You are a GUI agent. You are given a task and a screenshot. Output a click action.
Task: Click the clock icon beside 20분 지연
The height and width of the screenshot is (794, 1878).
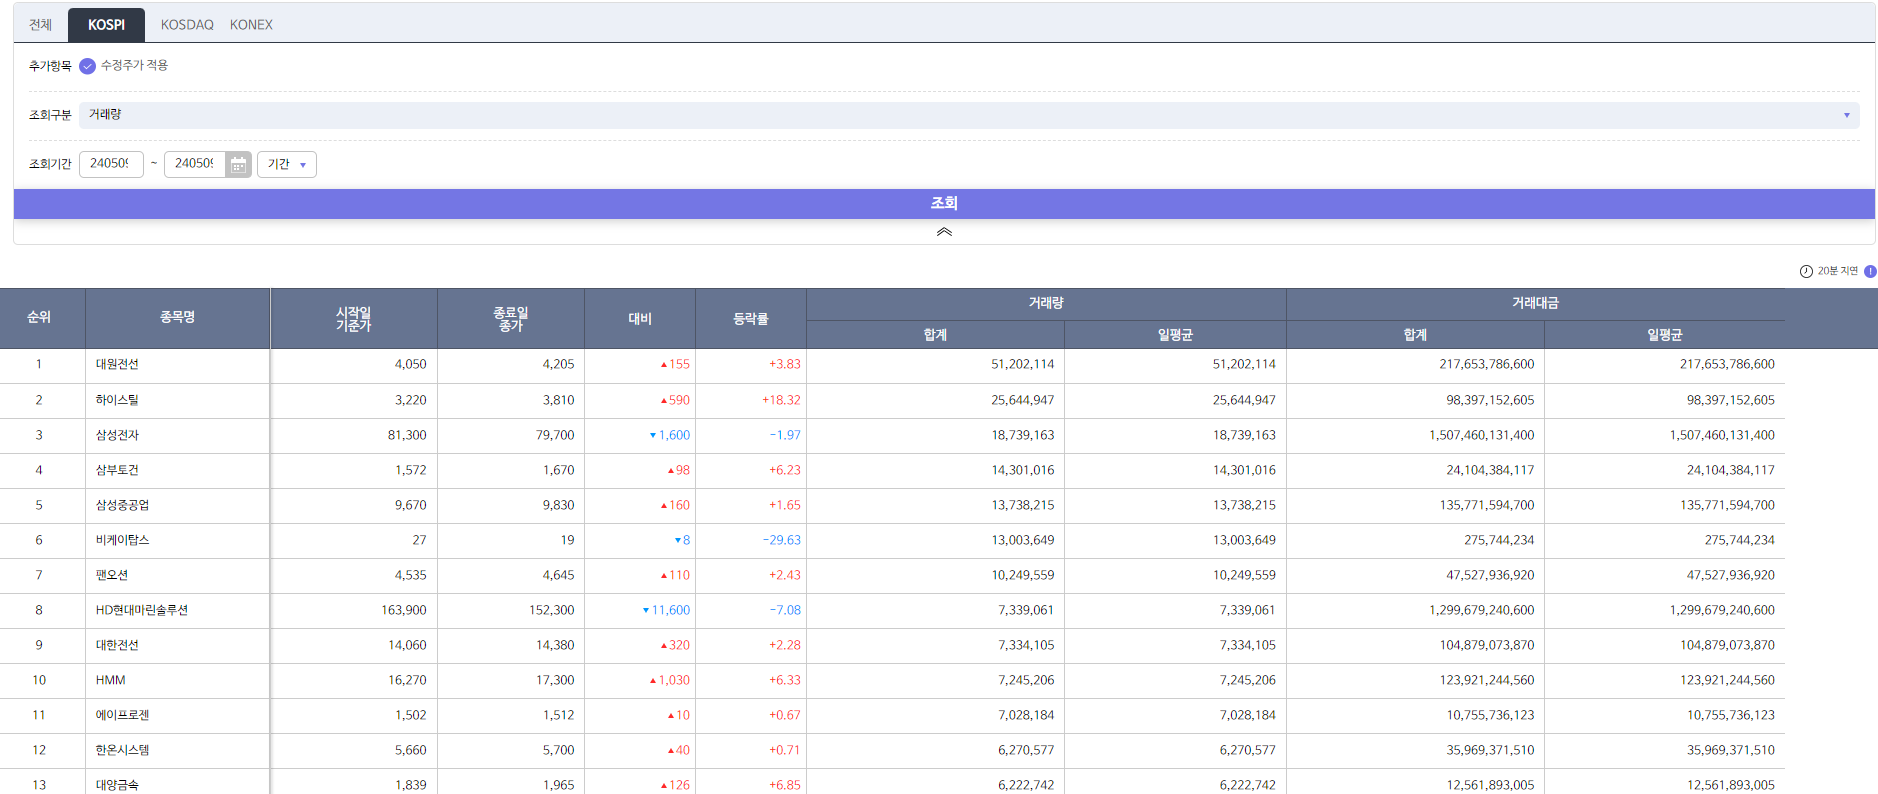(x=1806, y=271)
